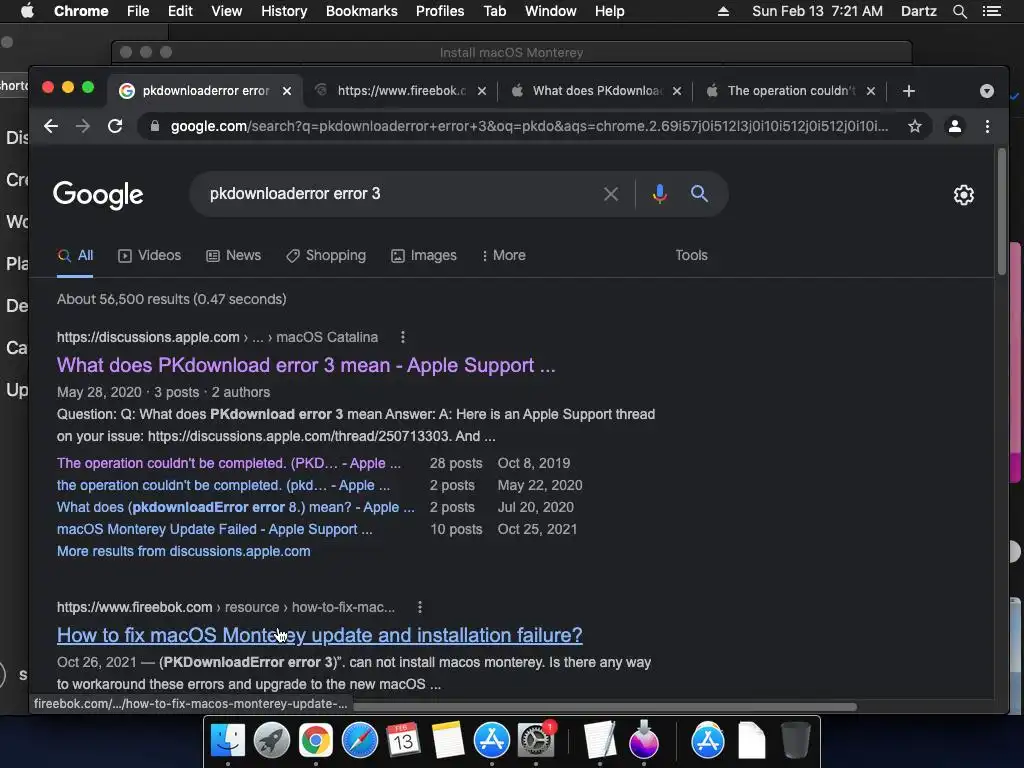
Task: Open options for discussions.apple.com result
Action: pyautogui.click(x=403, y=337)
